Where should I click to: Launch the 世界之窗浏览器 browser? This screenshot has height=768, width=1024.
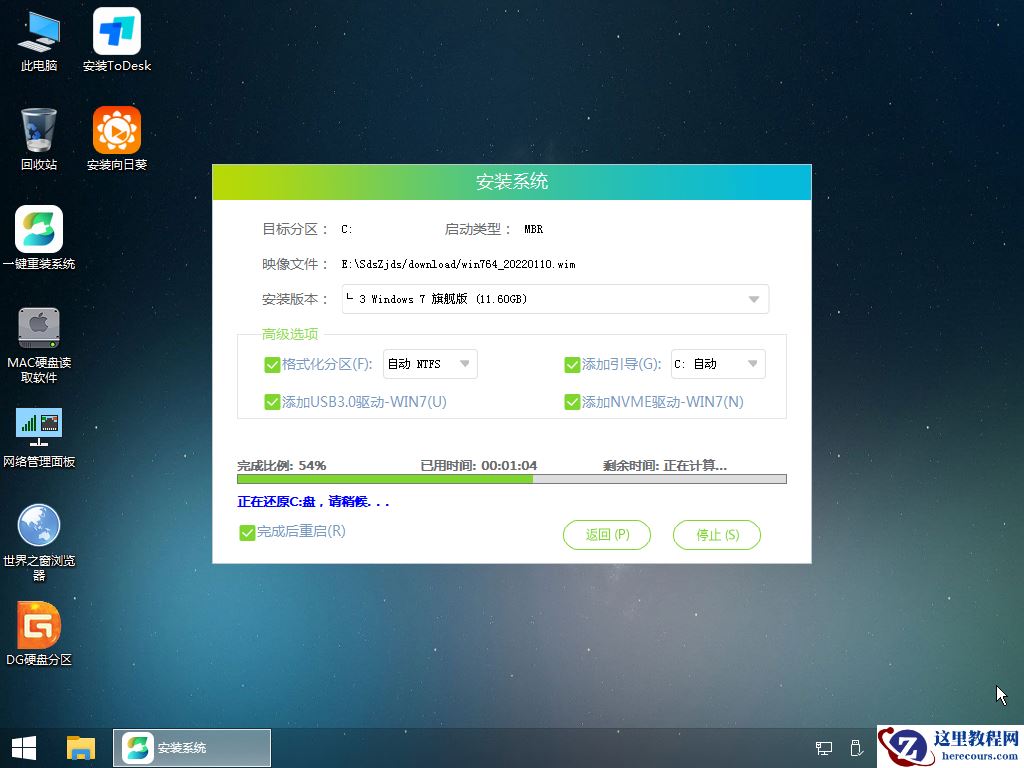tap(38, 533)
